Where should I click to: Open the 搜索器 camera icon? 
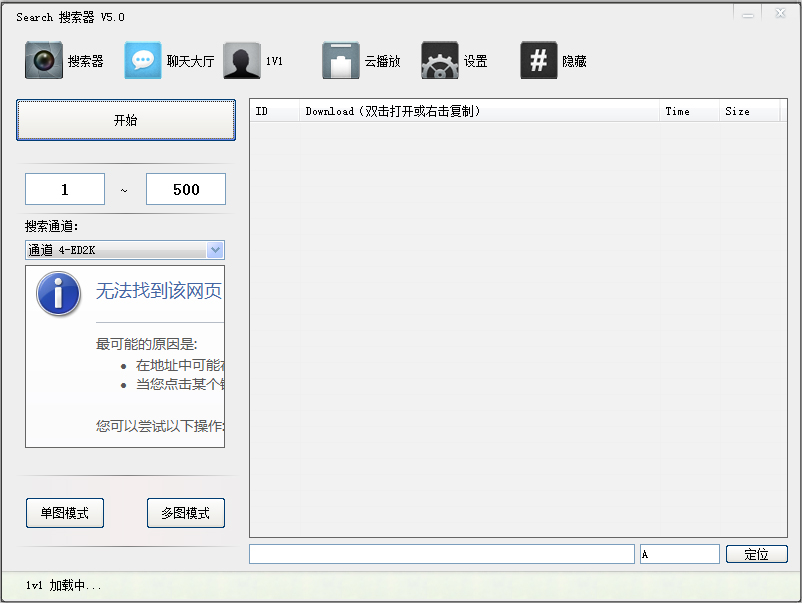44,61
